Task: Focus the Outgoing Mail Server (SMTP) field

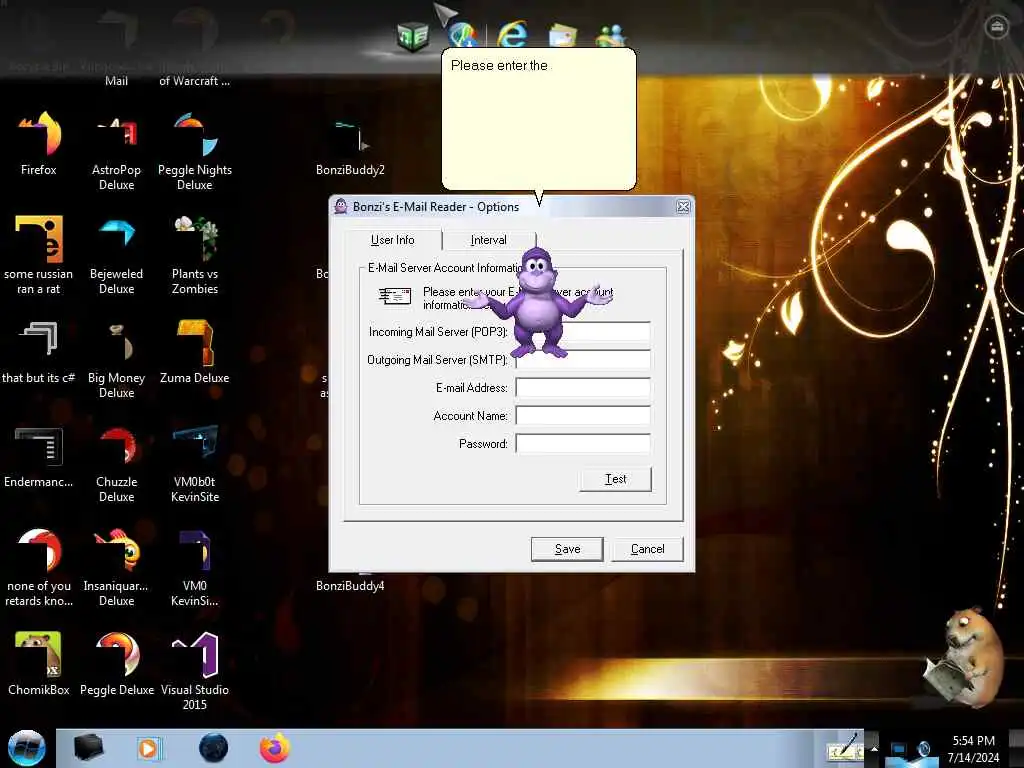Action: pyautogui.click(x=583, y=359)
